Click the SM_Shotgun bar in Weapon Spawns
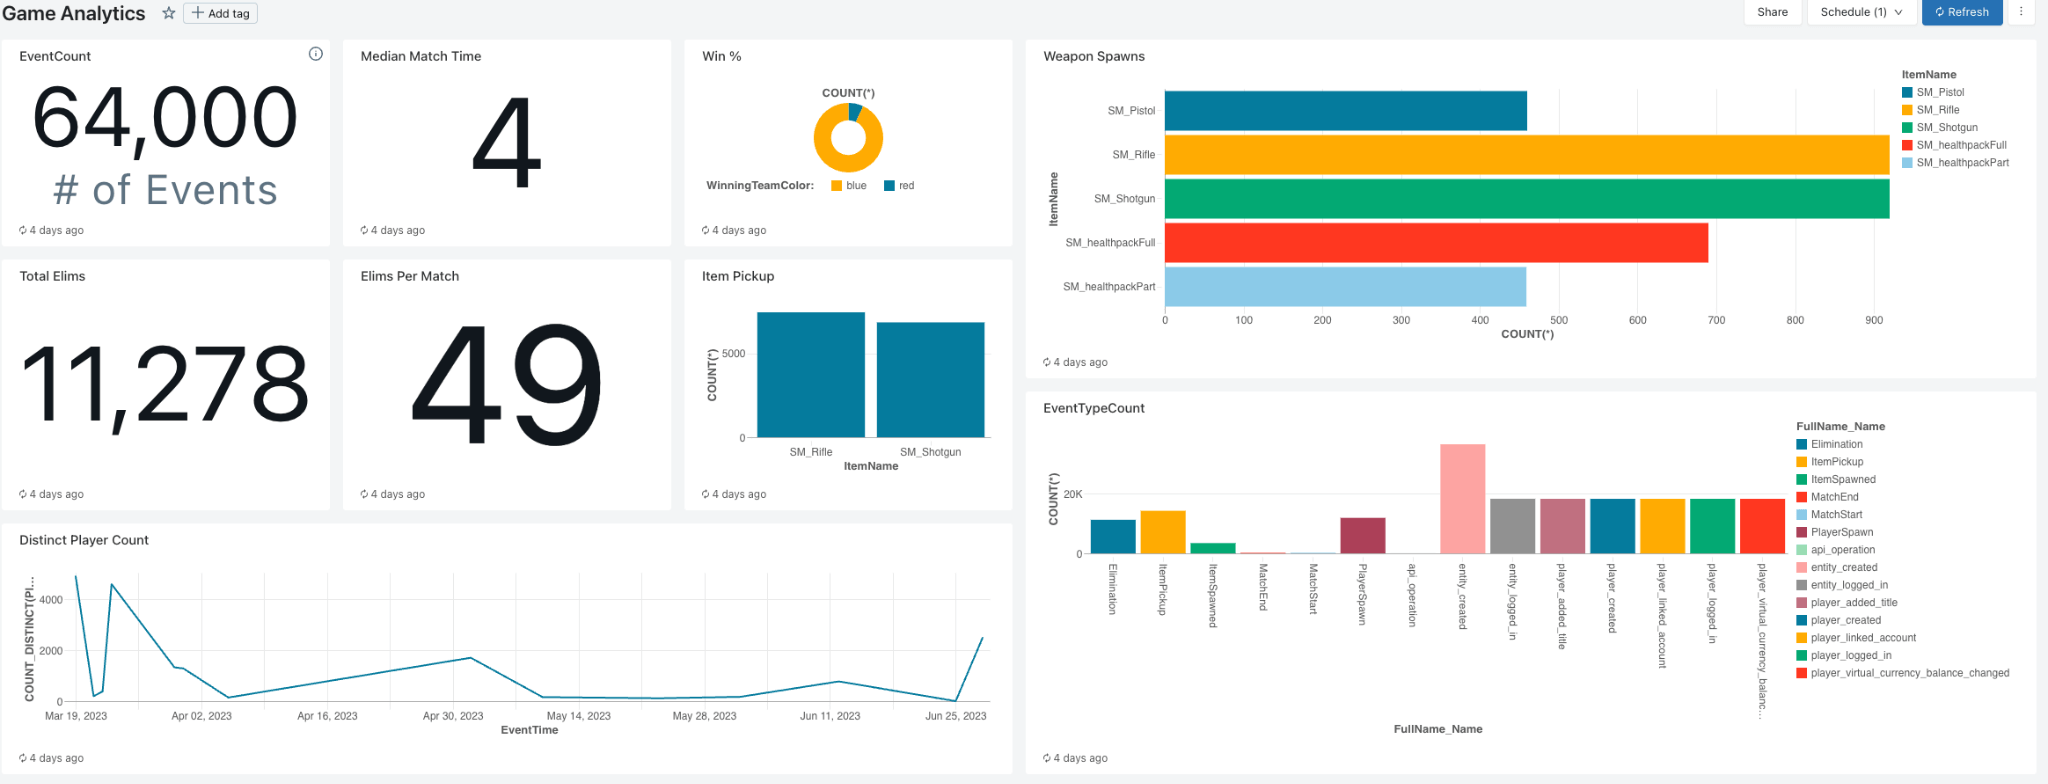The image size is (2048, 784). 1527,199
